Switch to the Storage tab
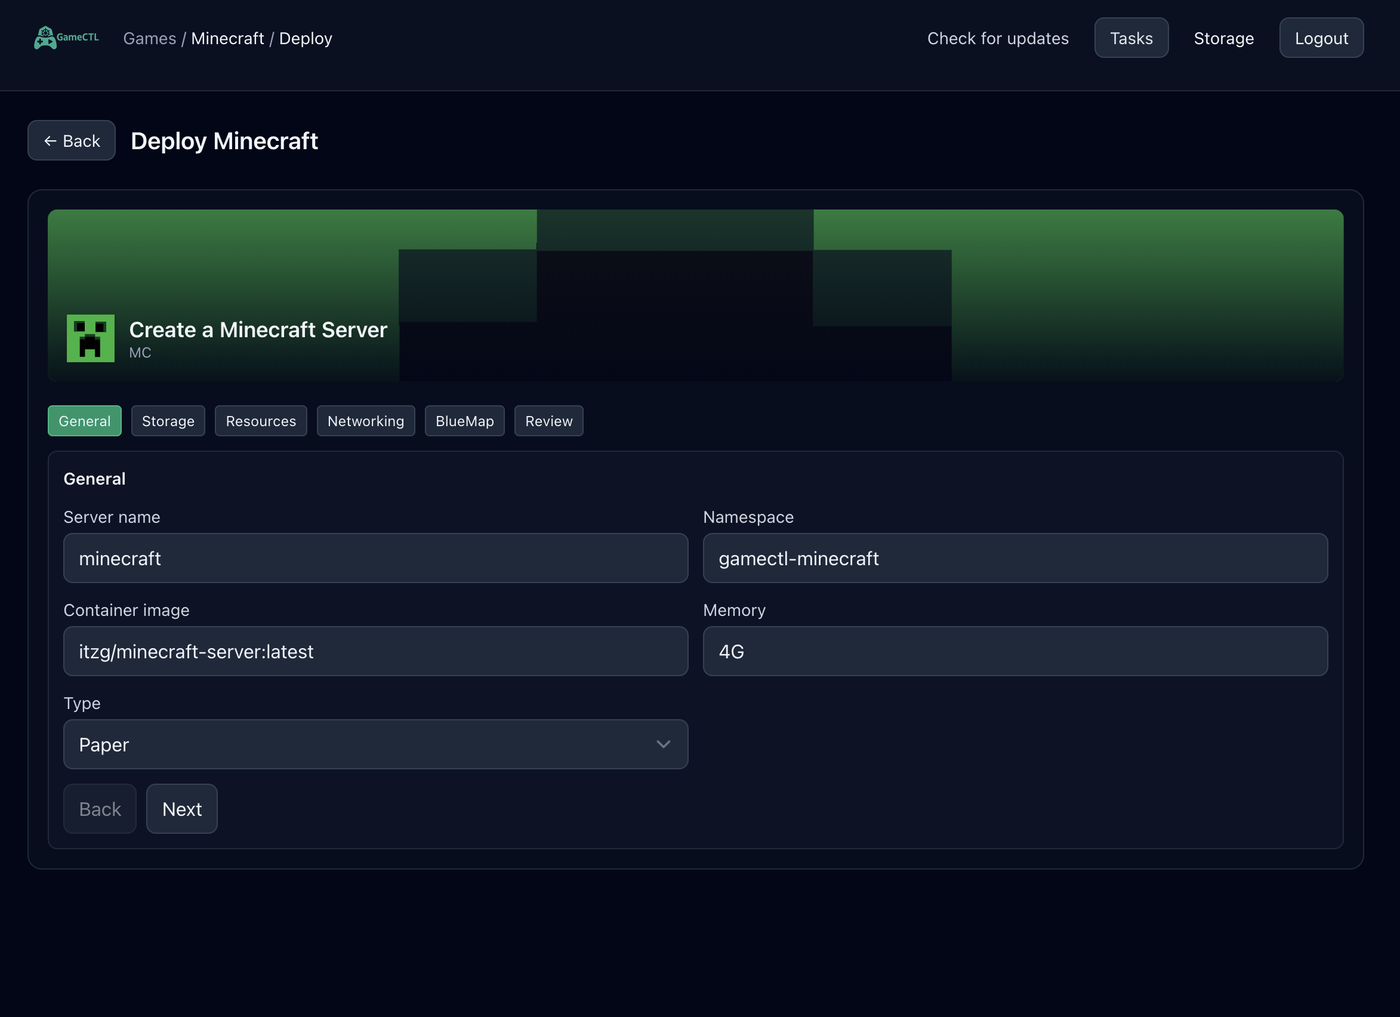 point(168,421)
